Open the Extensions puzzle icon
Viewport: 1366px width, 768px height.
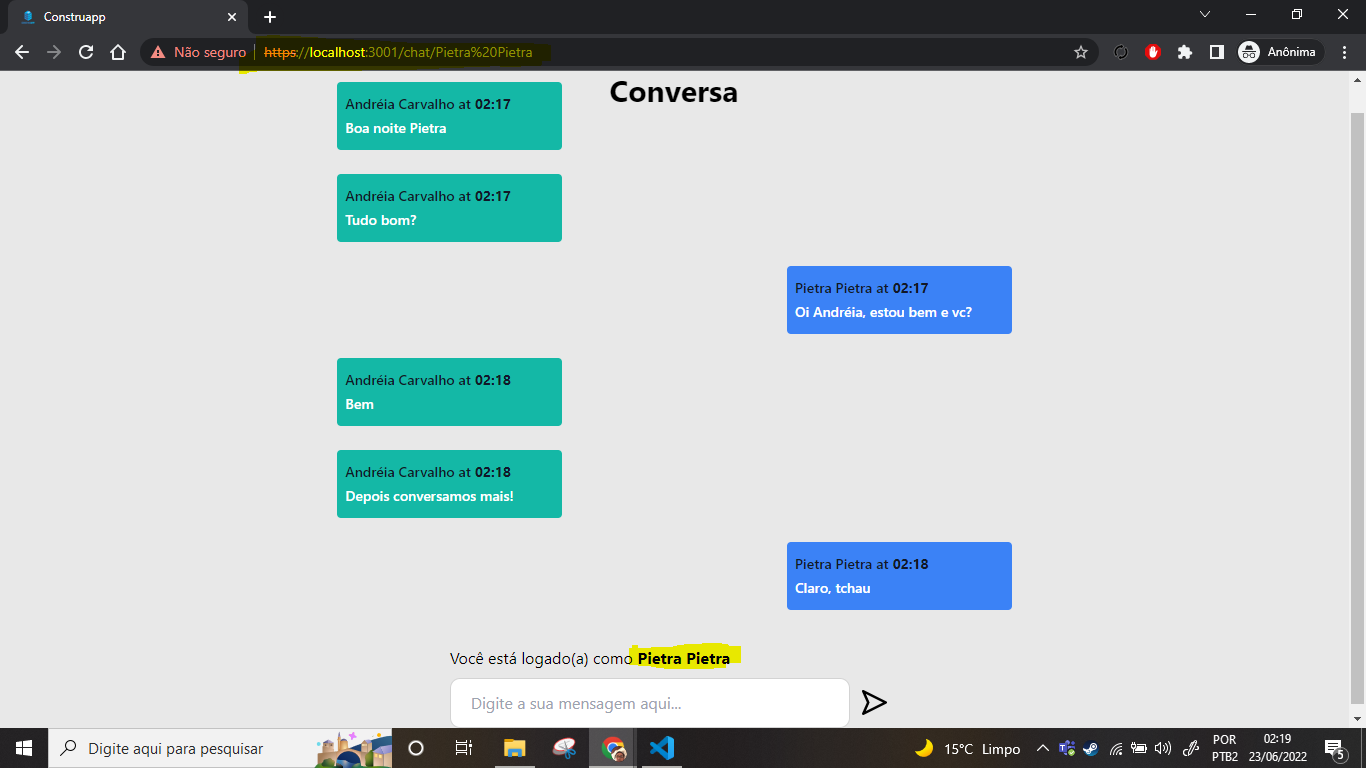(x=1185, y=51)
